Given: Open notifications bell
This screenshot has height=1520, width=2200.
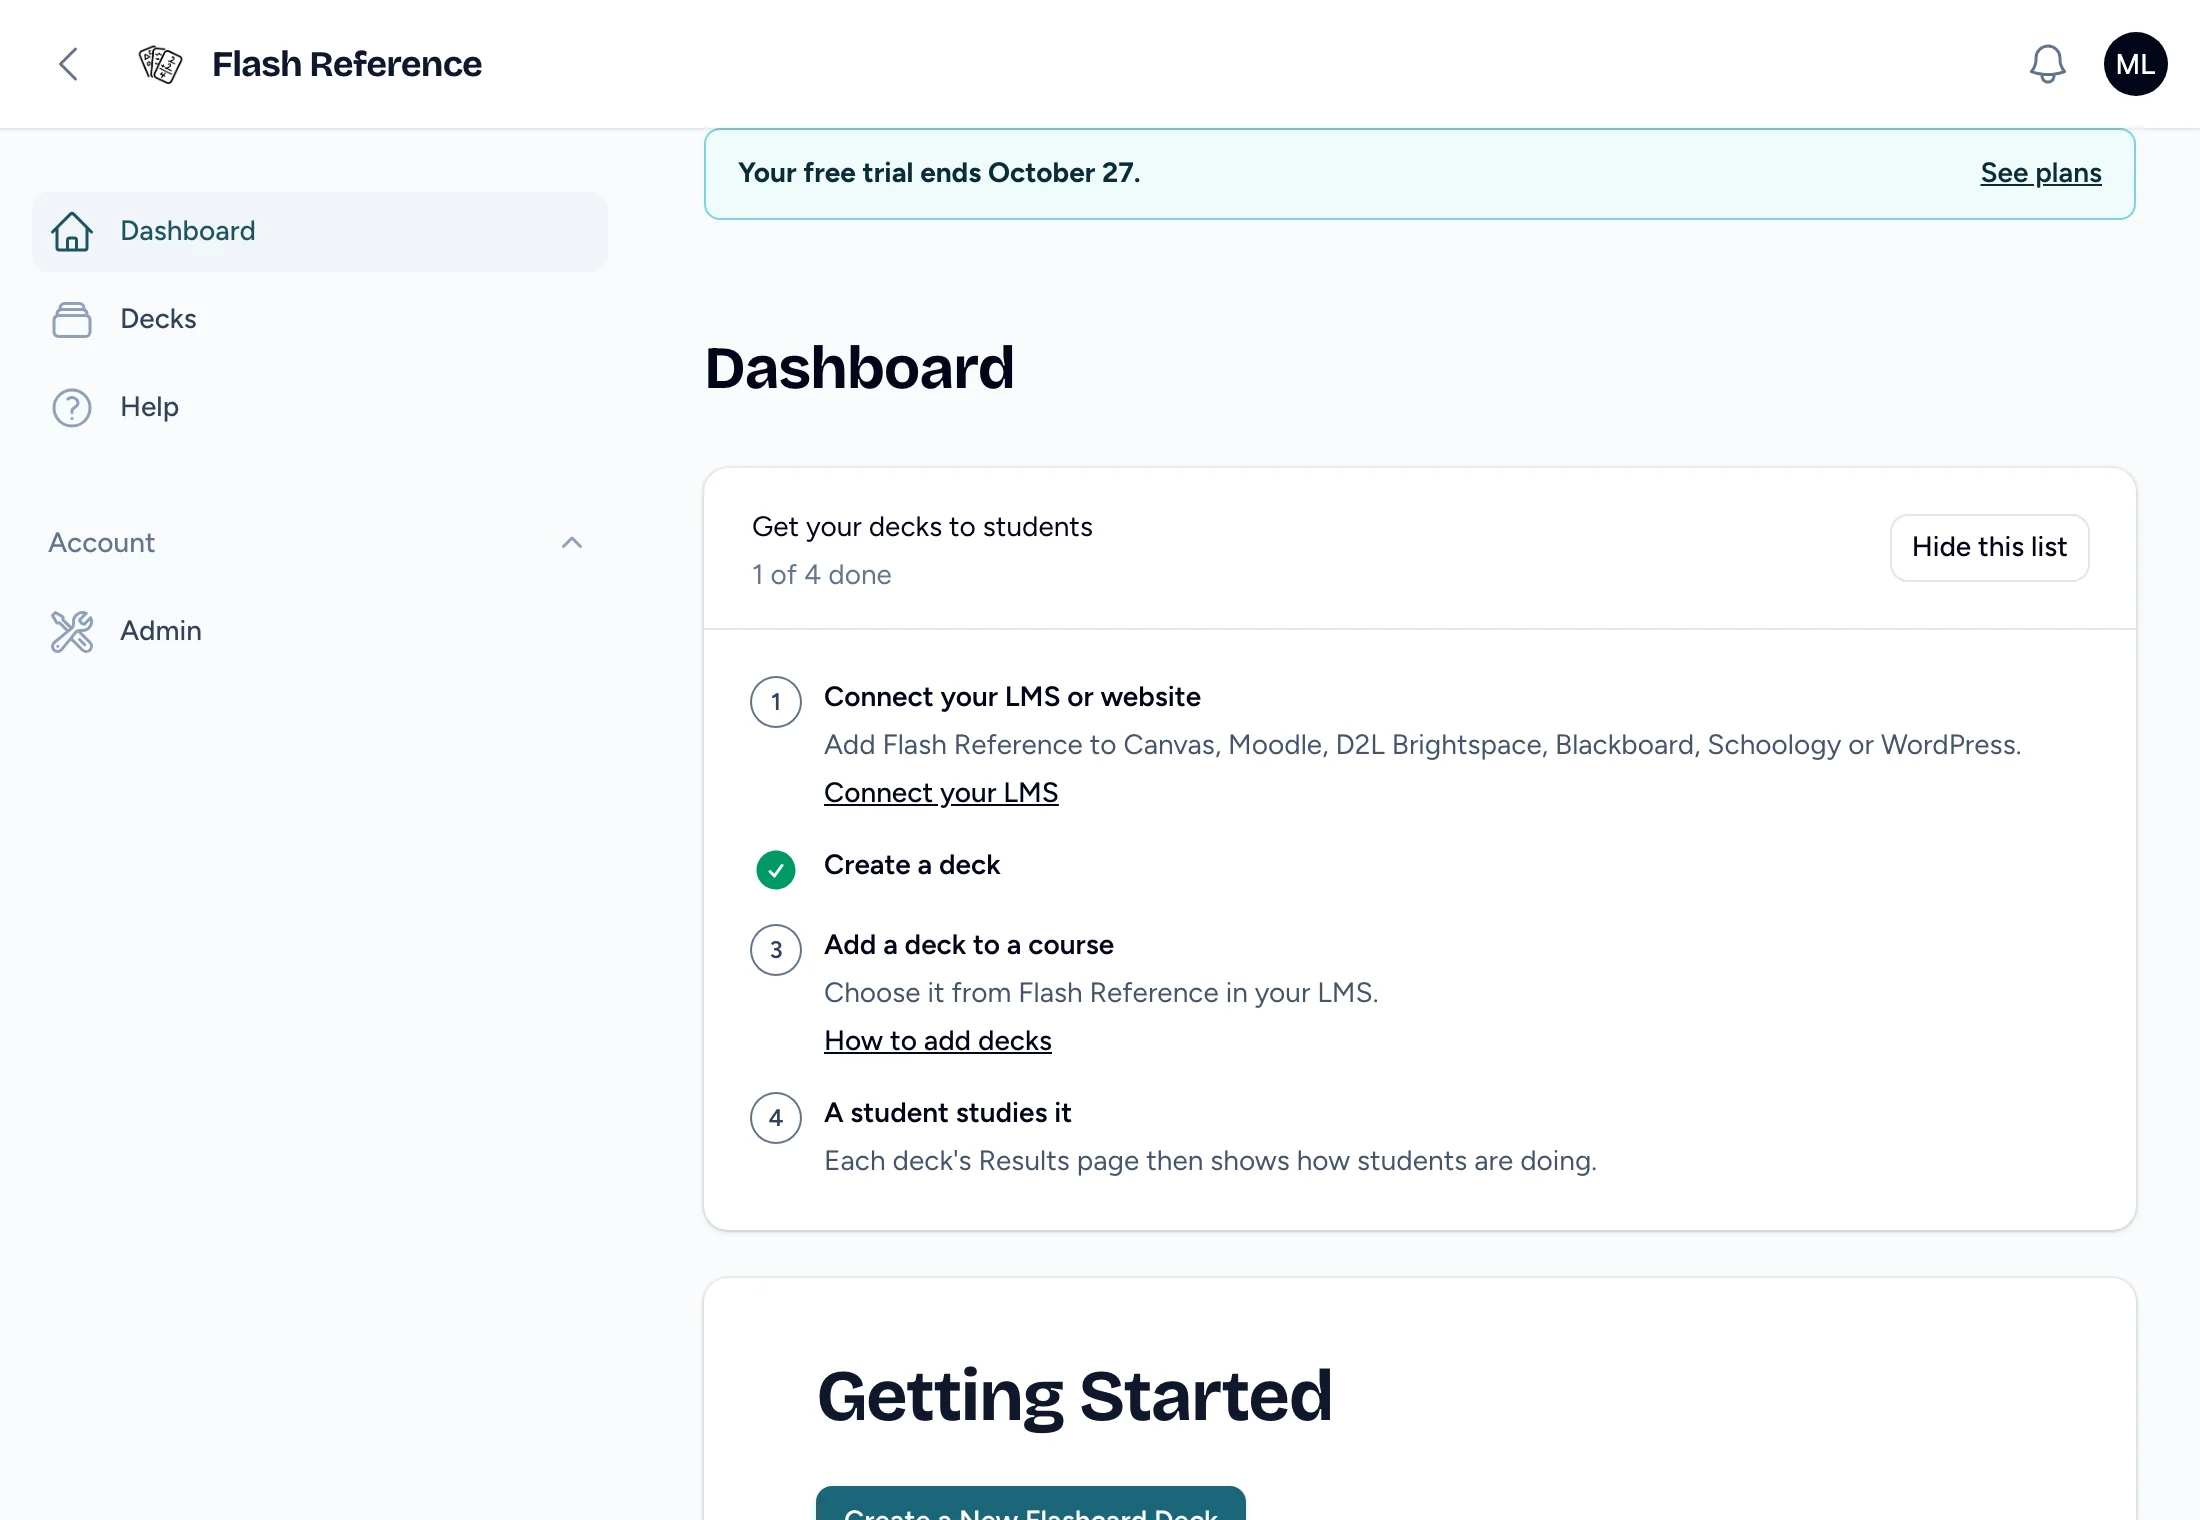Looking at the screenshot, I should pos(2047,64).
